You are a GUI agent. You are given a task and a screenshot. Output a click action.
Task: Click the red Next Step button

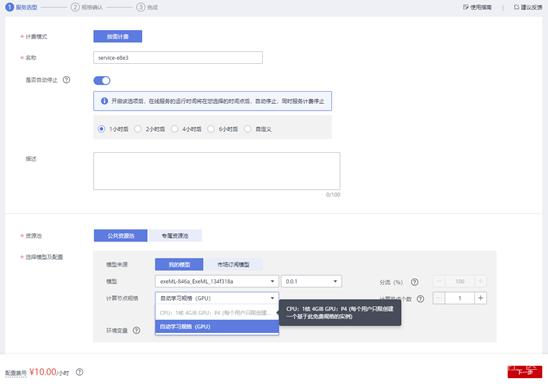point(525,372)
